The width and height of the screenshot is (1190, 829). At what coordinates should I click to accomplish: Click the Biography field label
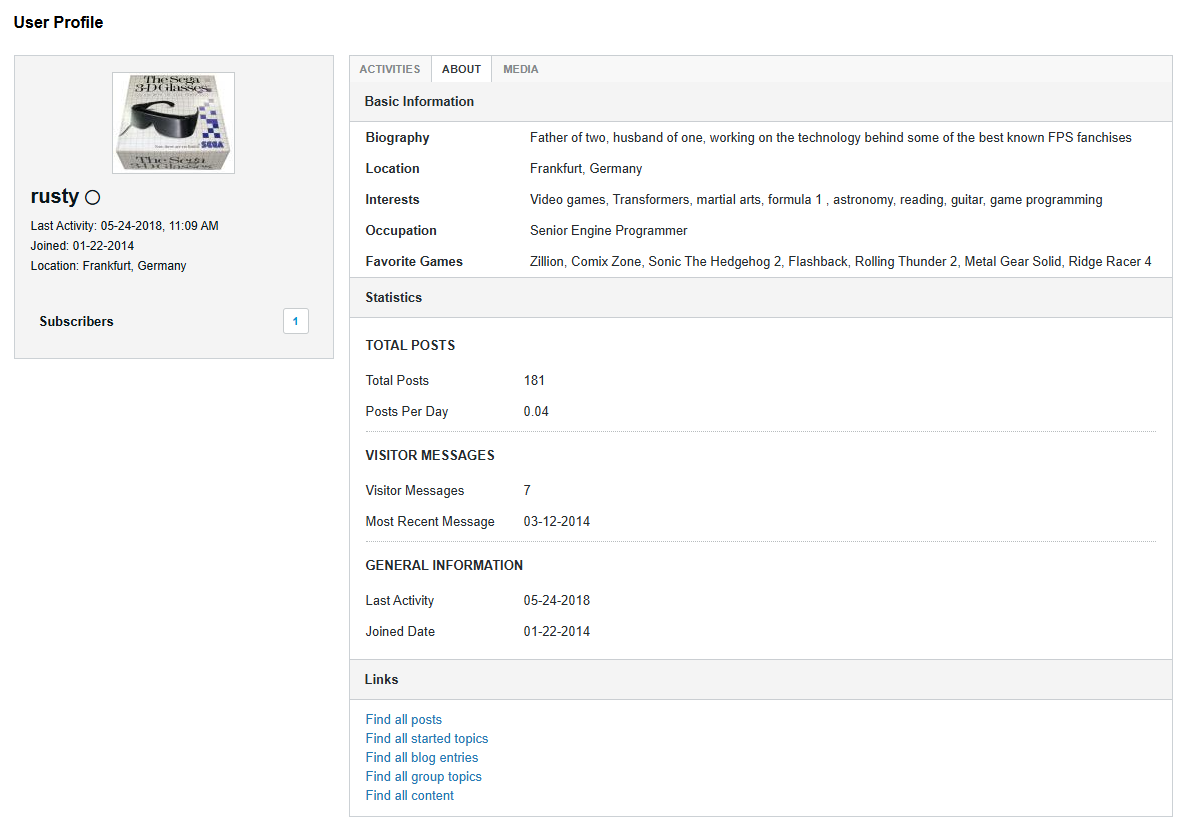point(397,137)
